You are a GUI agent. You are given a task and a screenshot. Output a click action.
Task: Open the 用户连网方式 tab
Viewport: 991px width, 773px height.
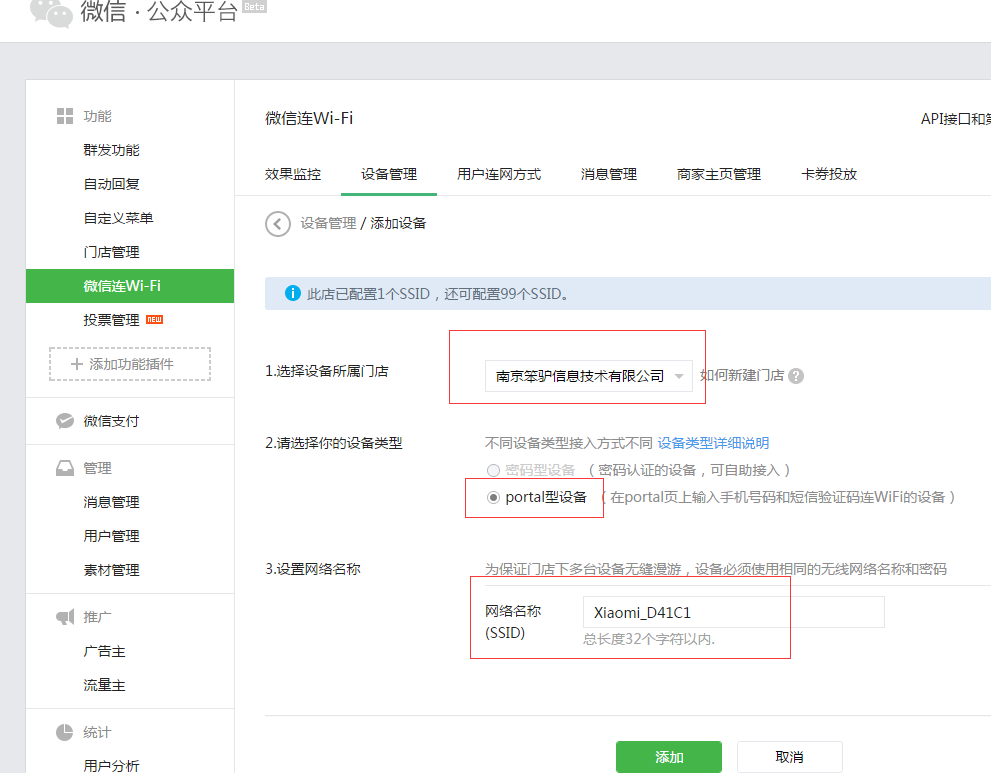(x=499, y=174)
